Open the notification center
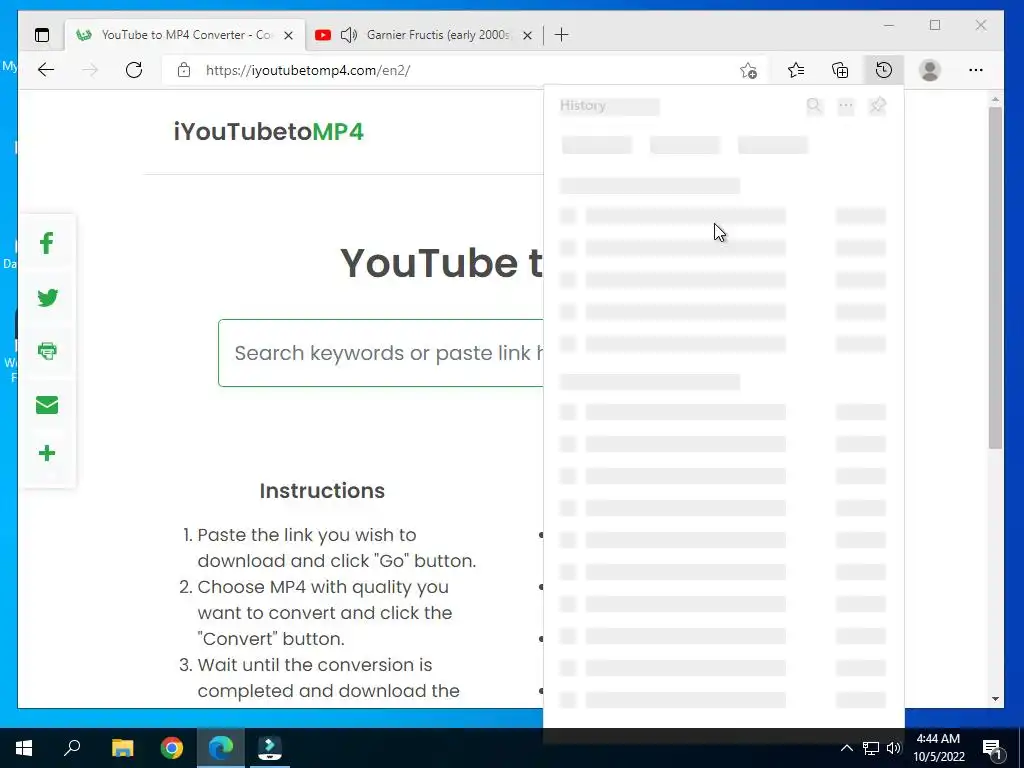 (x=993, y=748)
